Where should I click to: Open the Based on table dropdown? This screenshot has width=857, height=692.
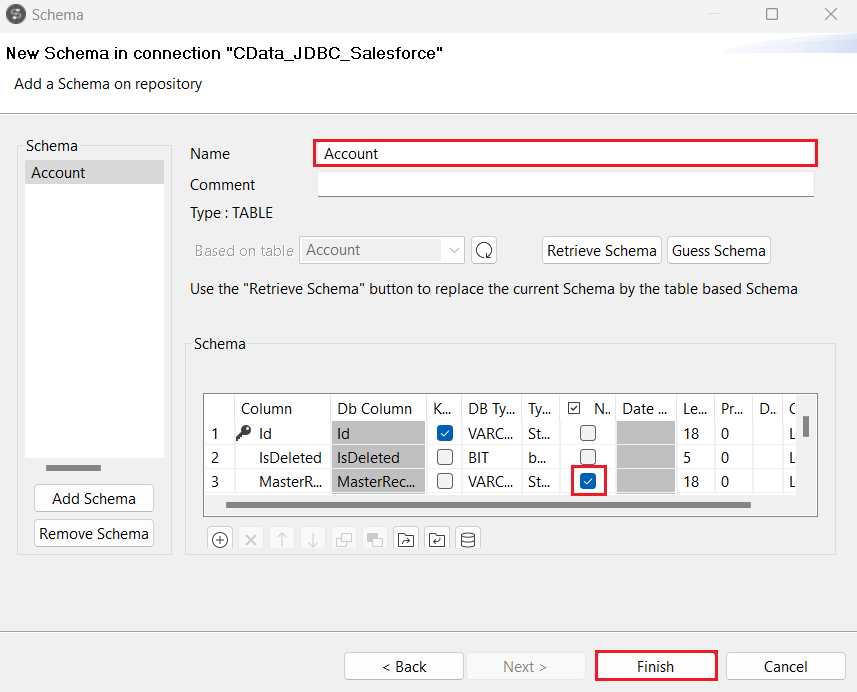pos(454,251)
